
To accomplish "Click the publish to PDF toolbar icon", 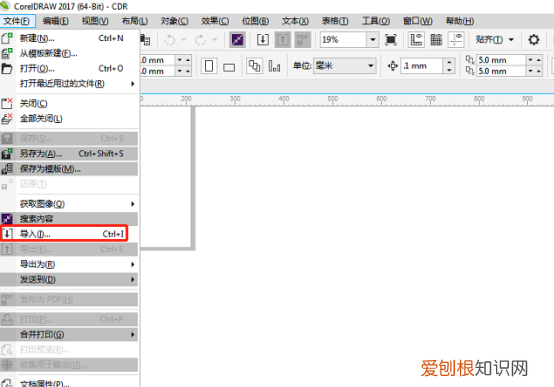I will 302,40.
